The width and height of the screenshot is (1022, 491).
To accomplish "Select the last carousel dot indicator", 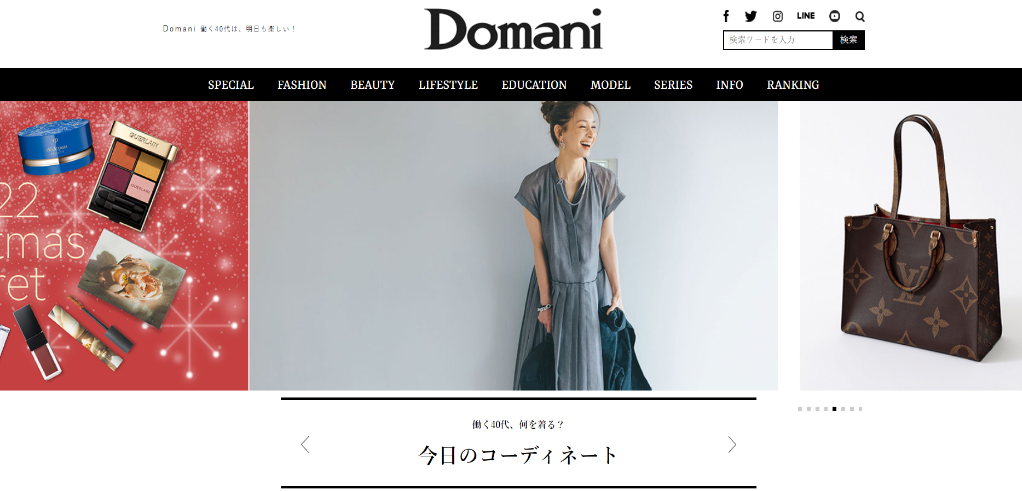I will [x=860, y=409].
